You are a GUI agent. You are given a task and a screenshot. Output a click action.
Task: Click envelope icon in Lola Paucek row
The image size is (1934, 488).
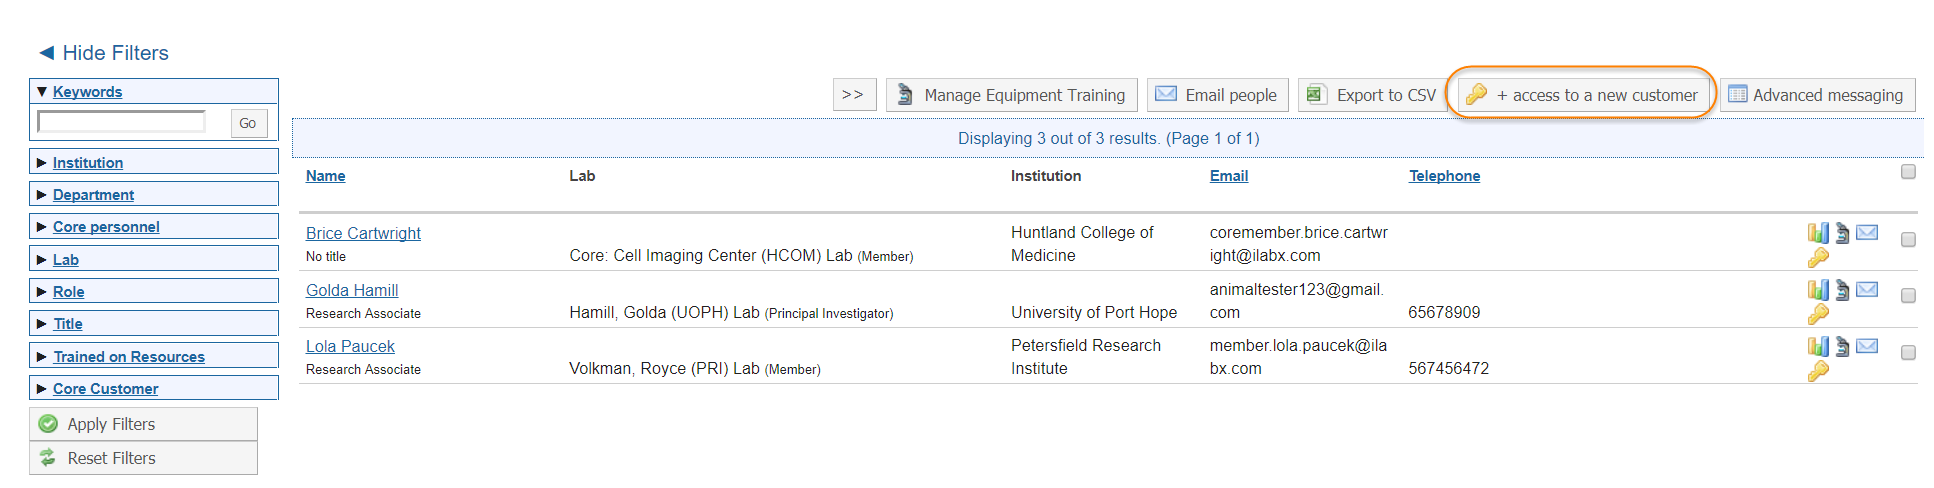coord(1867,346)
